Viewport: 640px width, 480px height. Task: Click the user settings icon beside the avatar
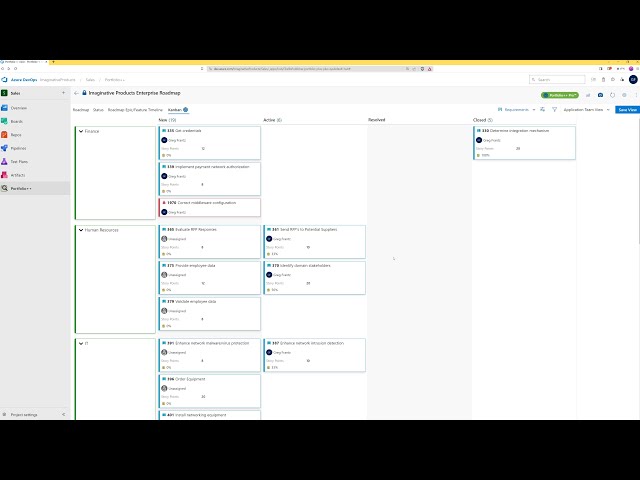tap(622, 80)
